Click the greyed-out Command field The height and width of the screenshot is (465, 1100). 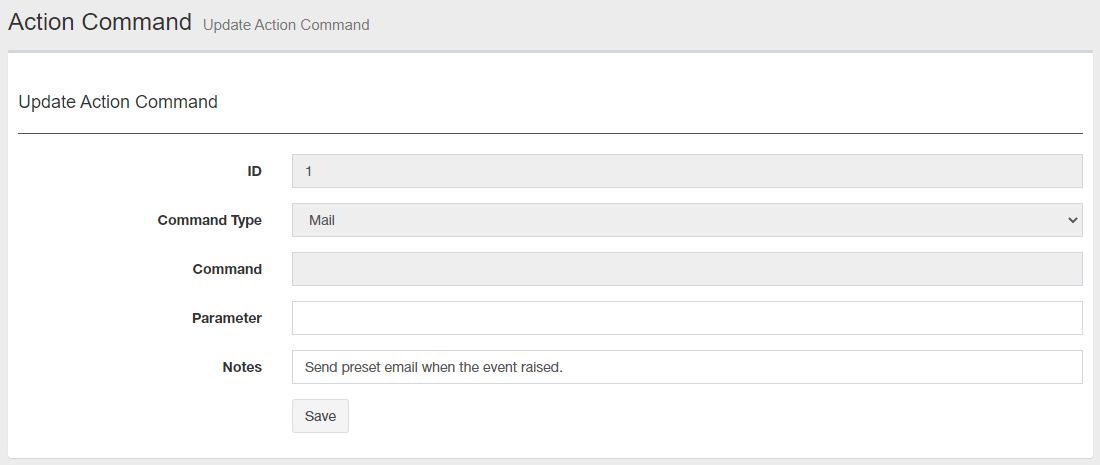coord(686,269)
